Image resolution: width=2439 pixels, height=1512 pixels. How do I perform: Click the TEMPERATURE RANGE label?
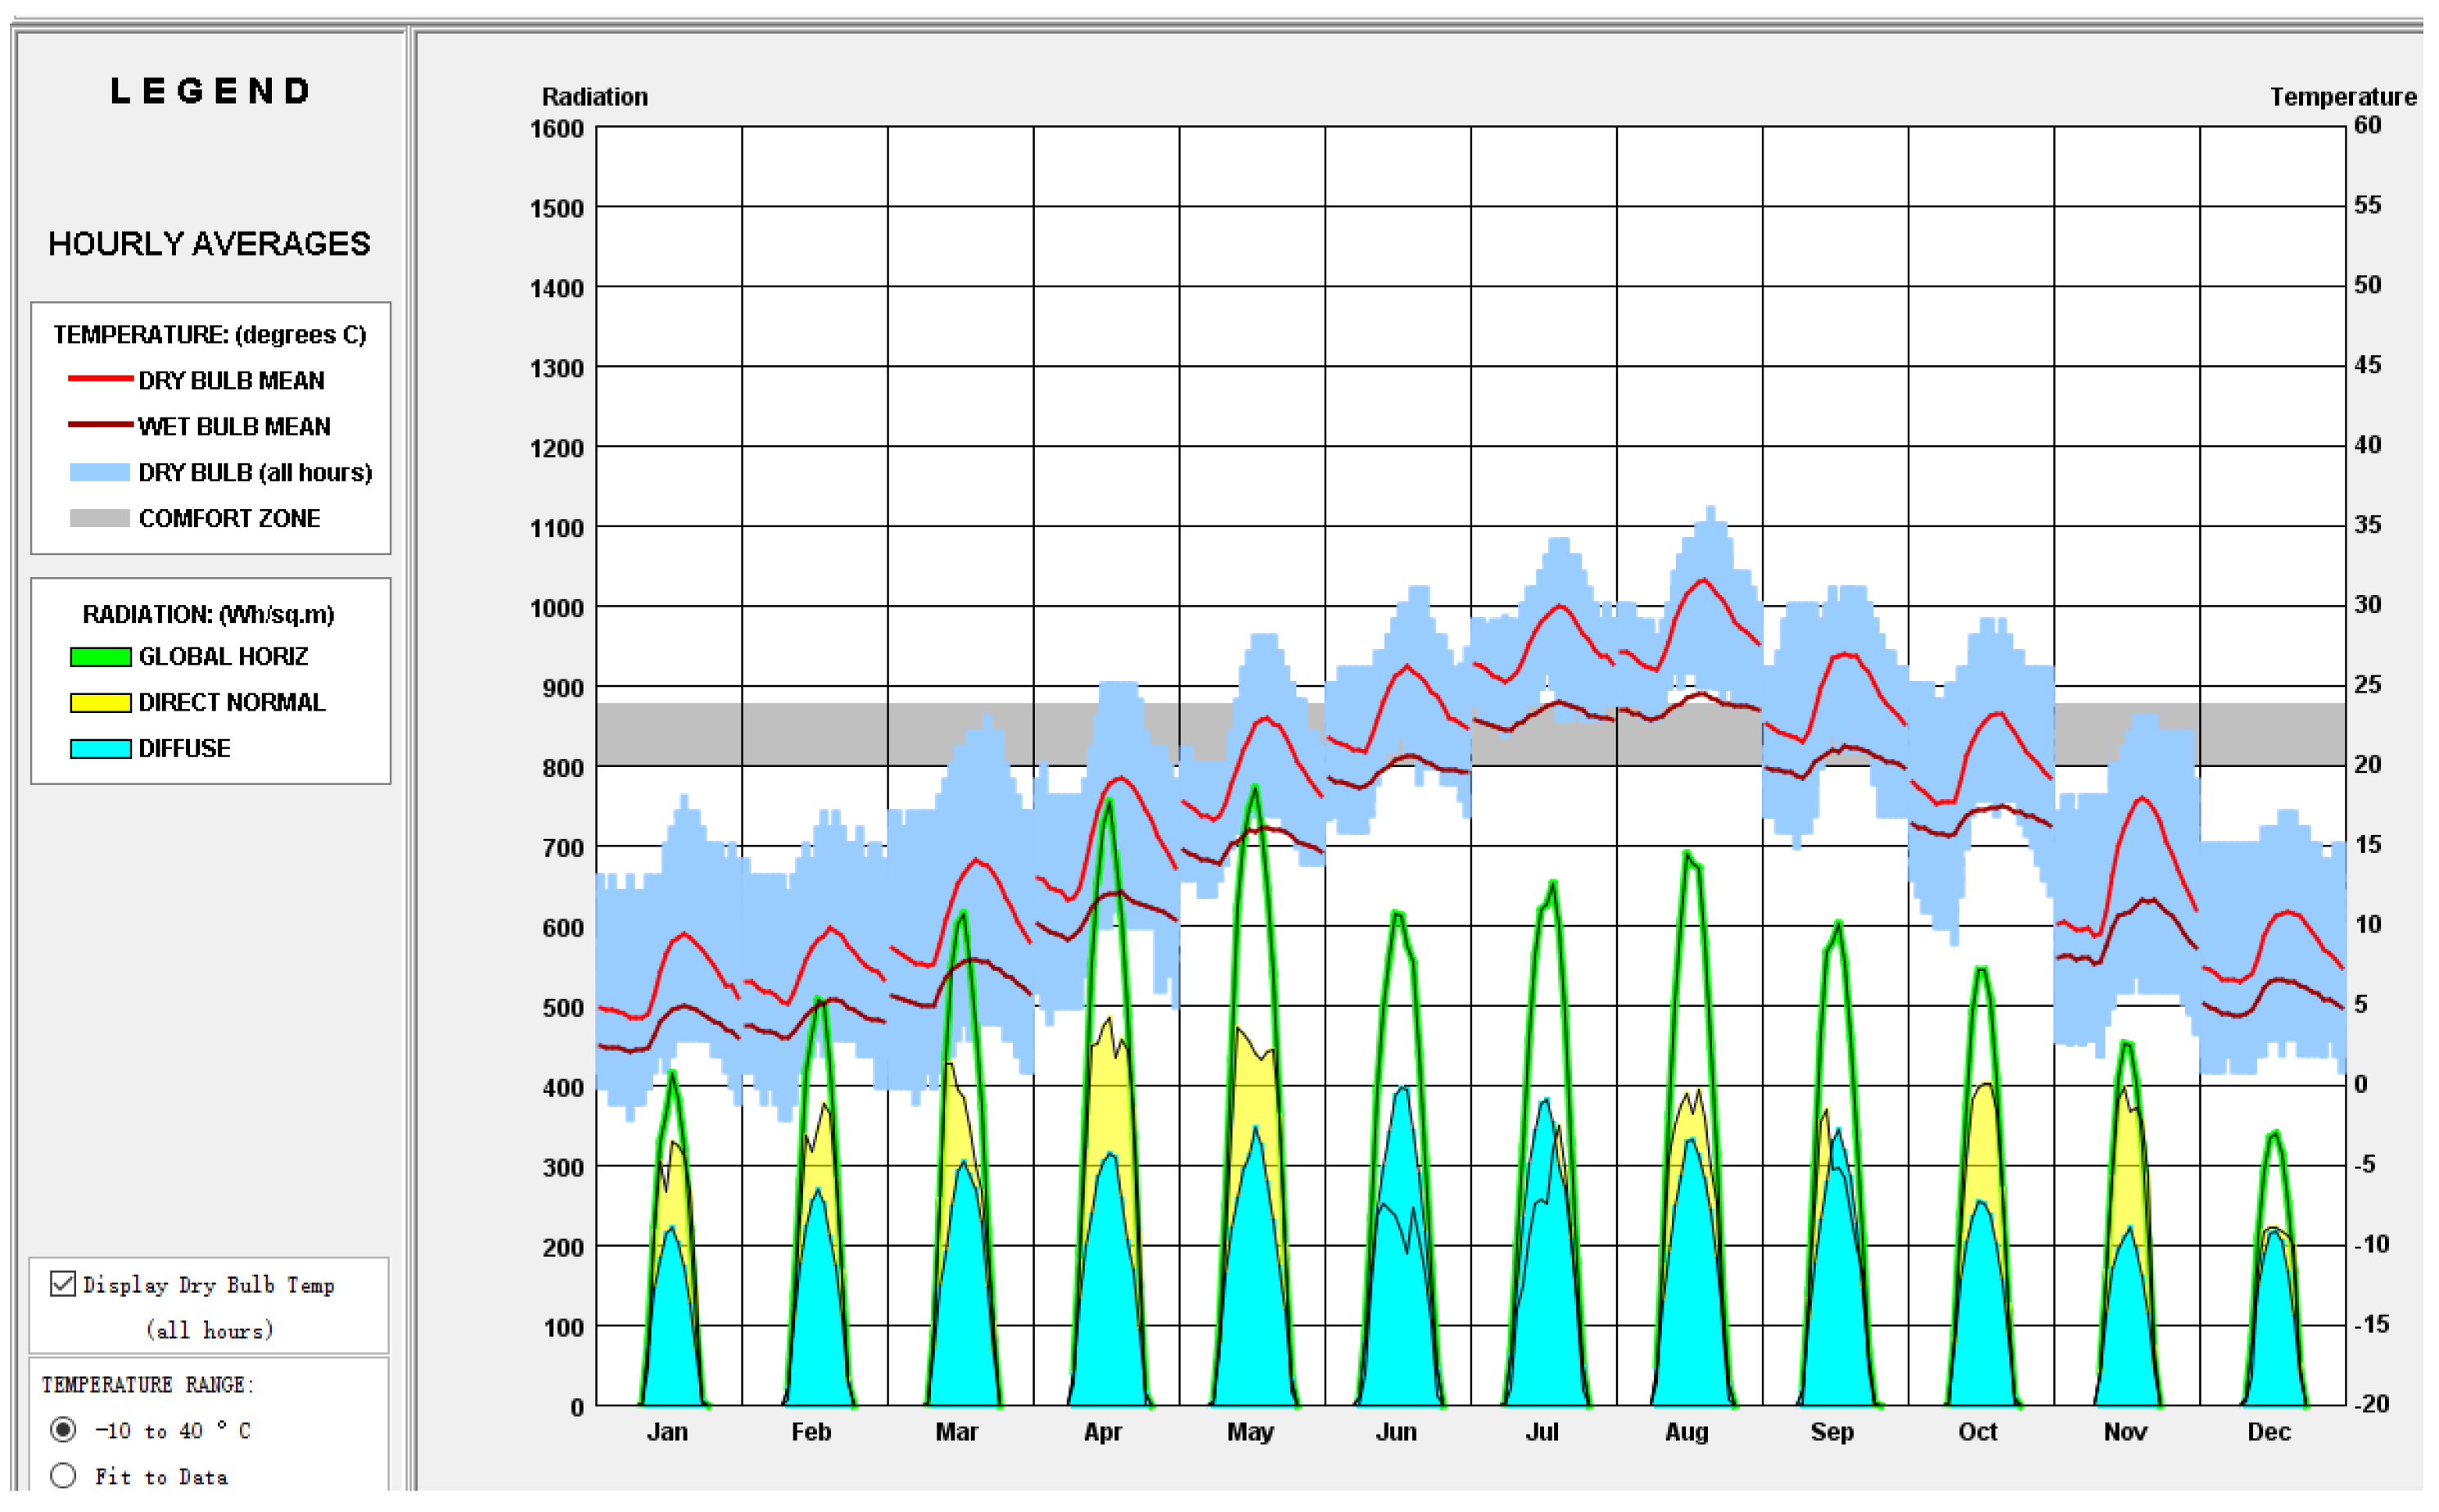148,1384
